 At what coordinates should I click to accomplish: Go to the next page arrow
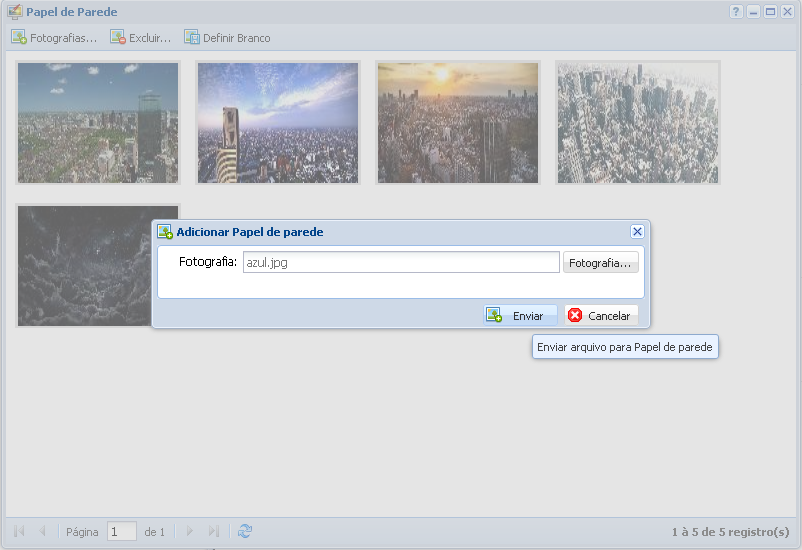pyautogui.click(x=190, y=531)
